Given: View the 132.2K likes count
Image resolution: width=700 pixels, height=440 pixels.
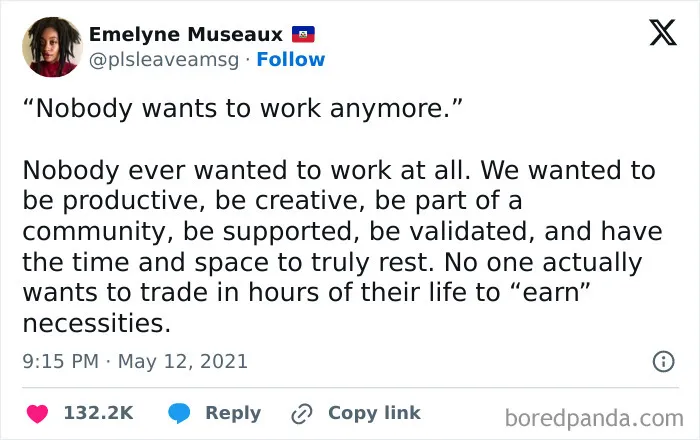Looking at the screenshot, I should 98,413.
